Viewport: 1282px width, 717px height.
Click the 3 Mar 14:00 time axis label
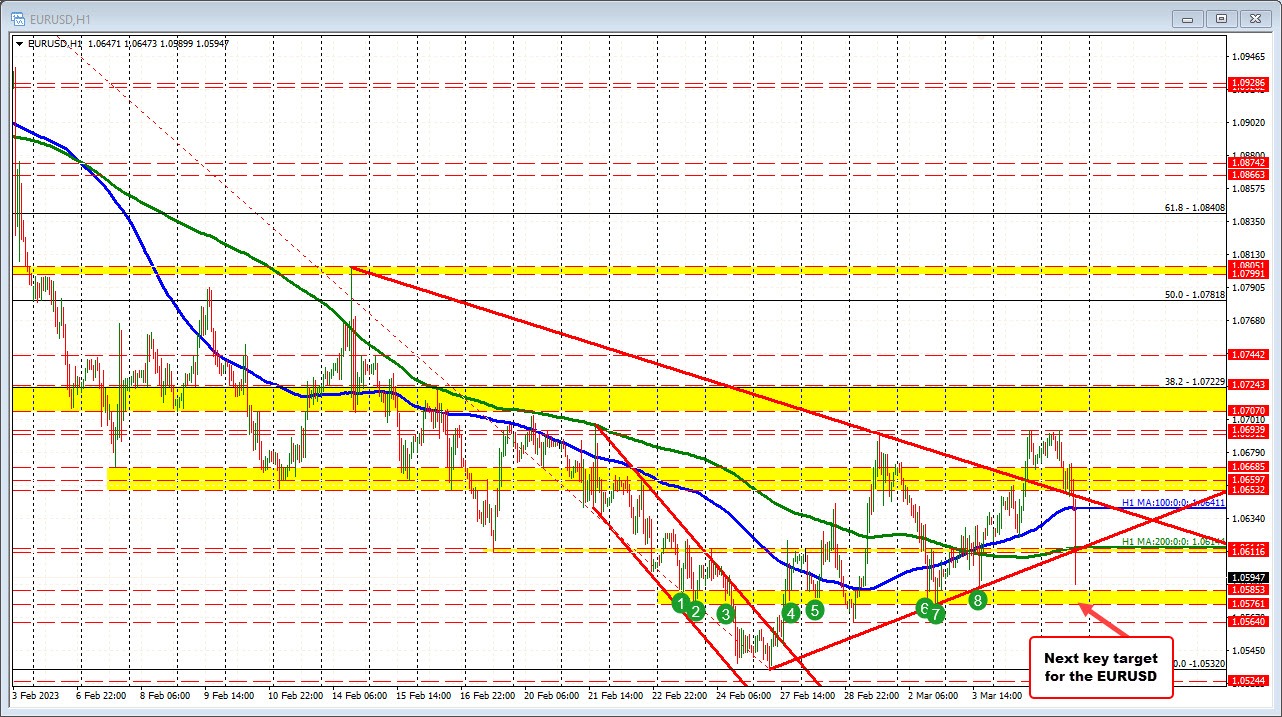click(997, 695)
